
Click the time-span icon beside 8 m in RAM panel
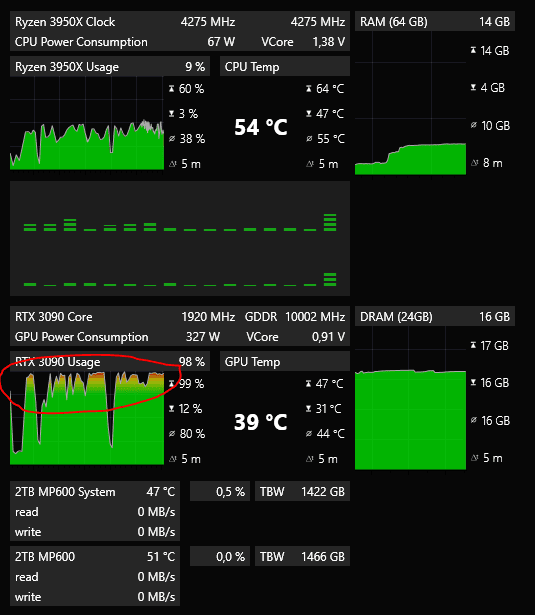[474, 162]
